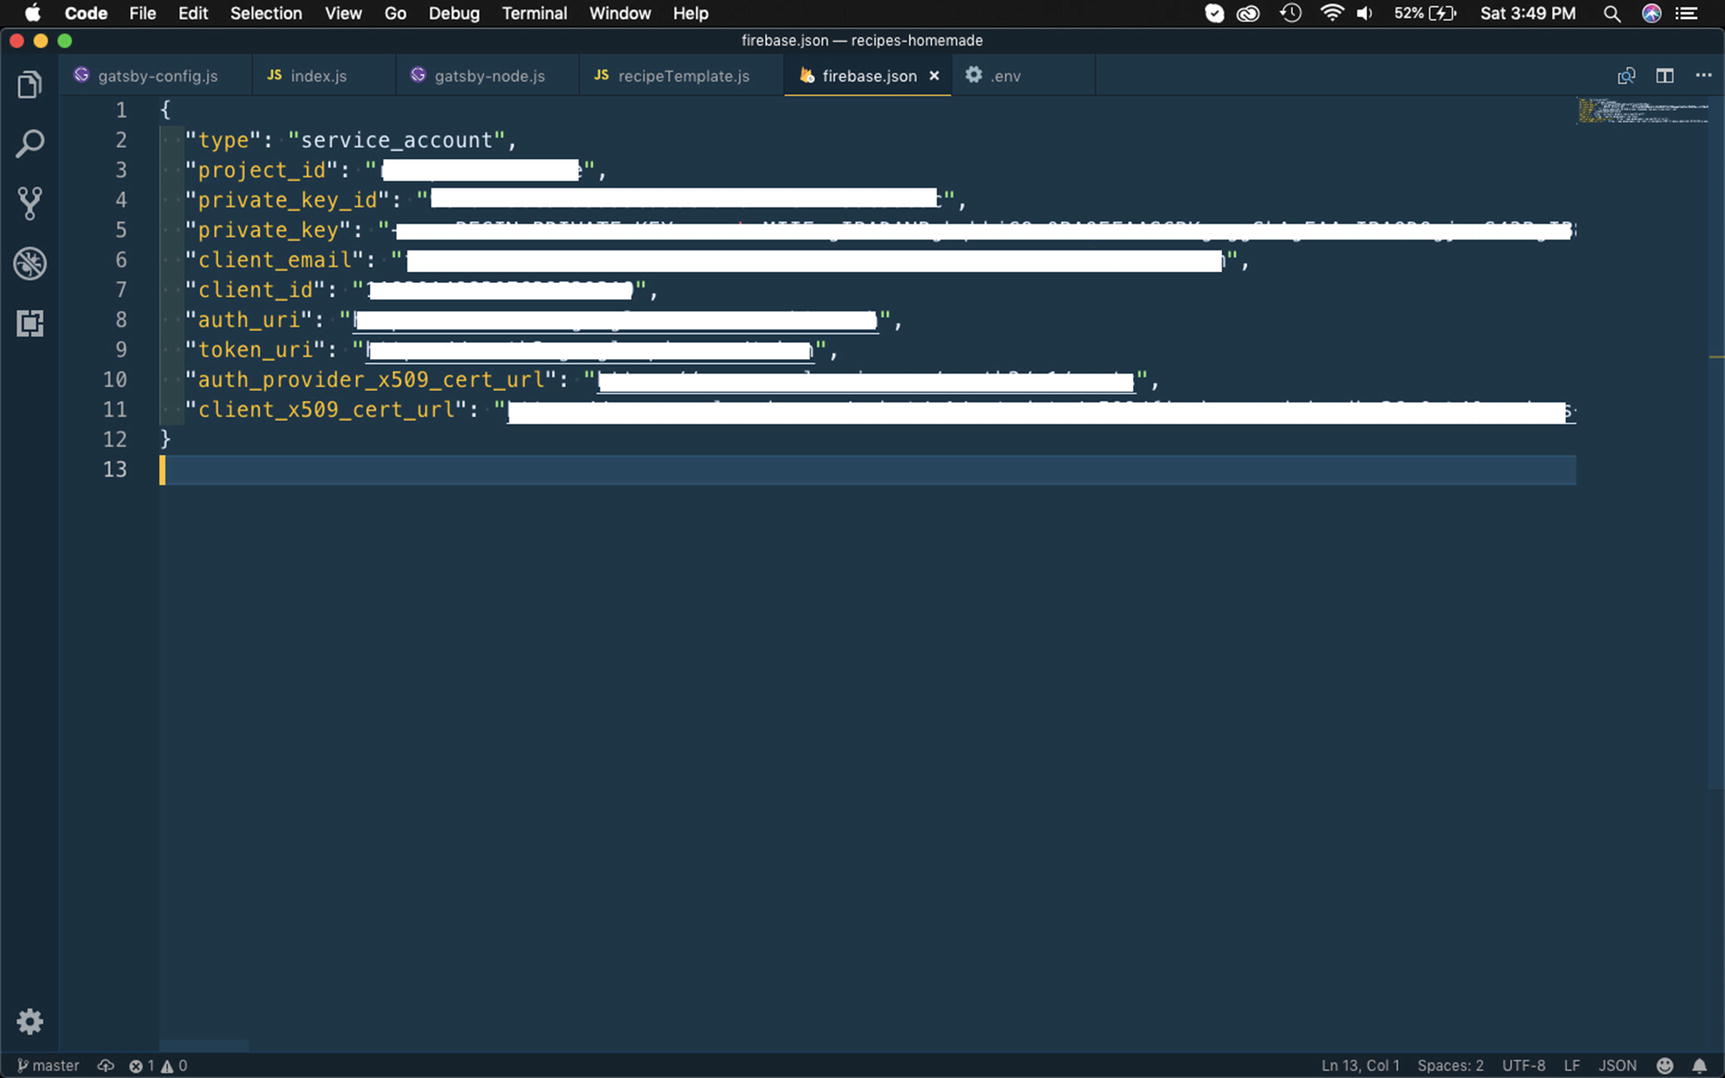Split the editor to the right
This screenshot has height=1078, width=1725.
[1665, 76]
